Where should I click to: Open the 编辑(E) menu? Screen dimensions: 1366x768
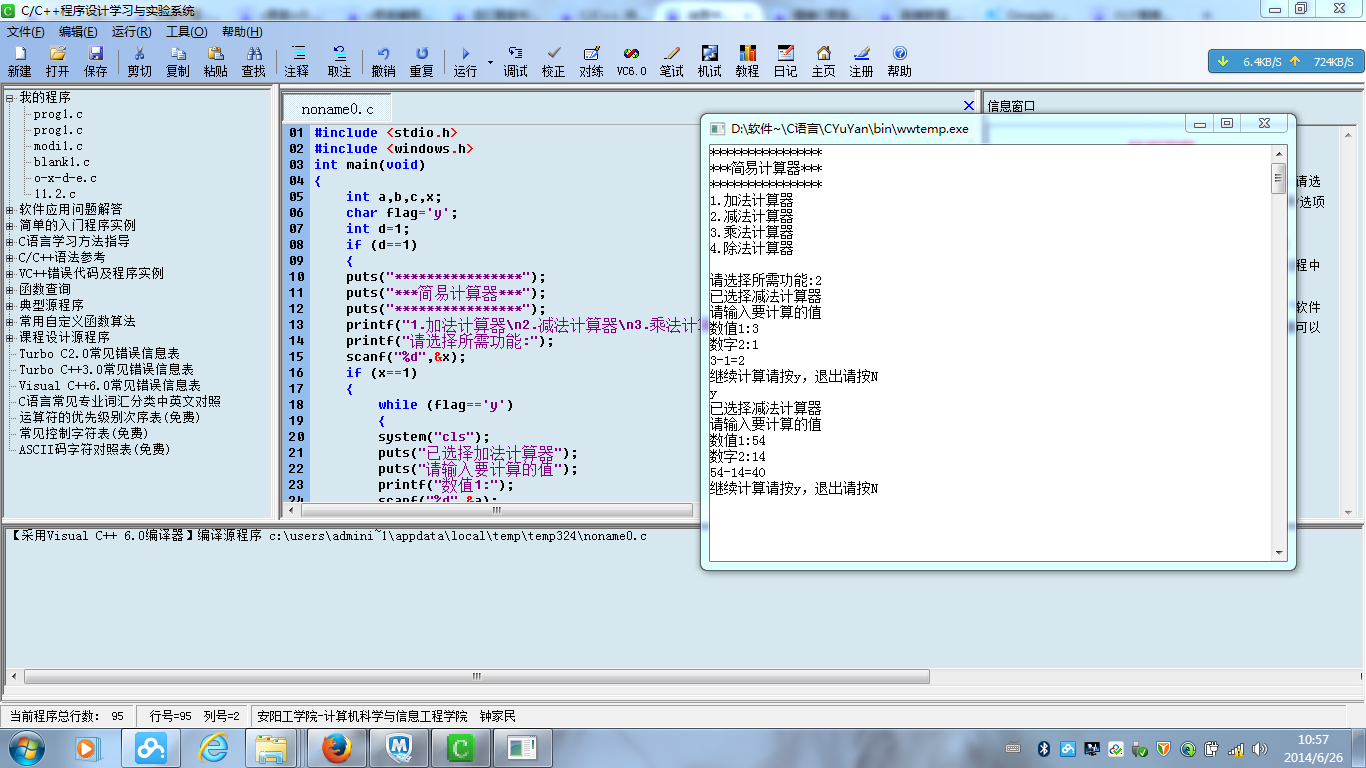[78, 32]
